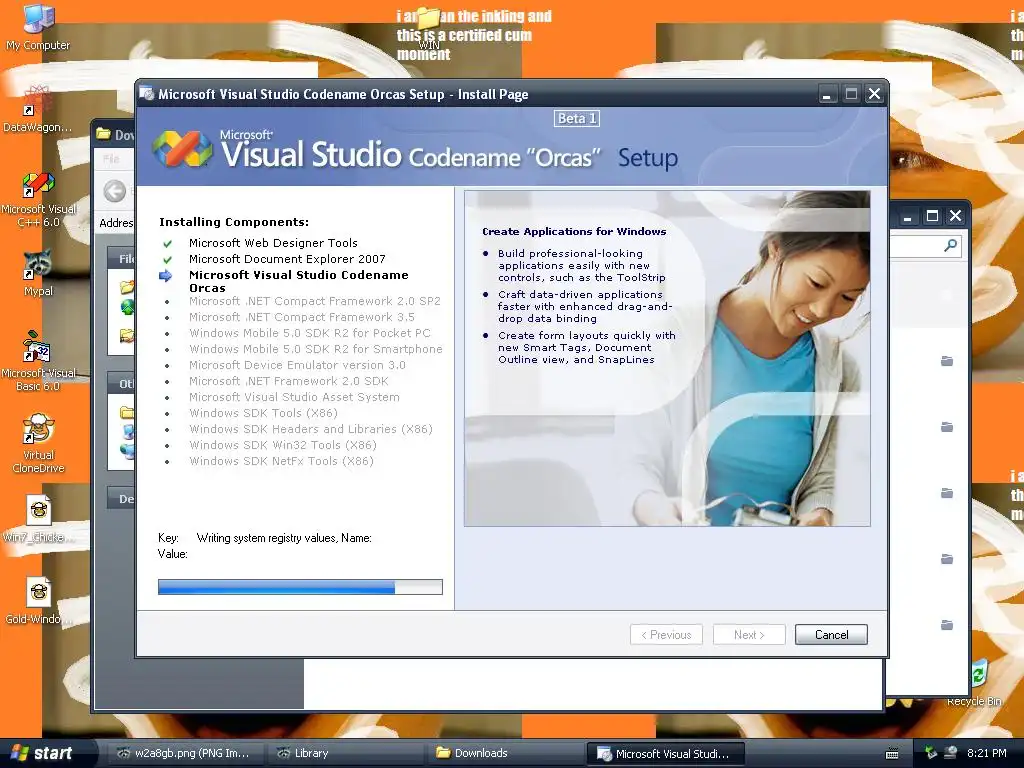The height and width of the screenshot is (768, 1024).
Task: Click the search magnifier in Library window
Action: point(950,246)
